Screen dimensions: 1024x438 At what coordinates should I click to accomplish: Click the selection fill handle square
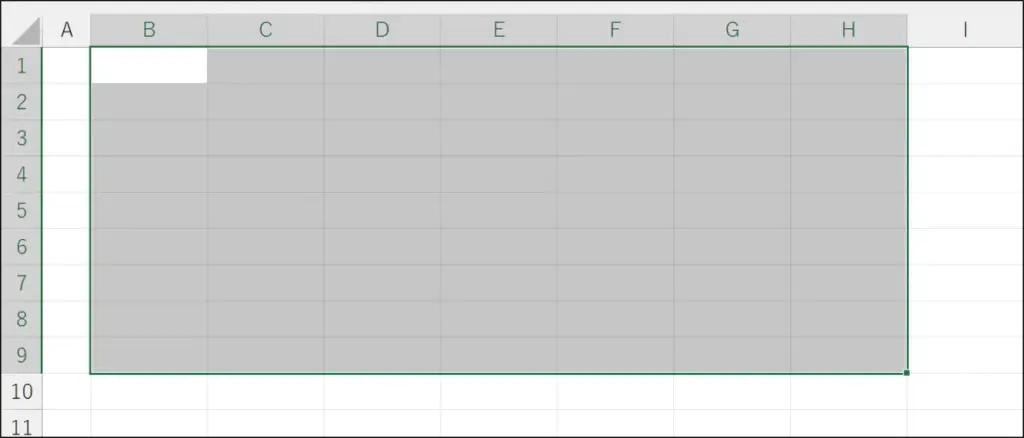(x=906, y=373)
